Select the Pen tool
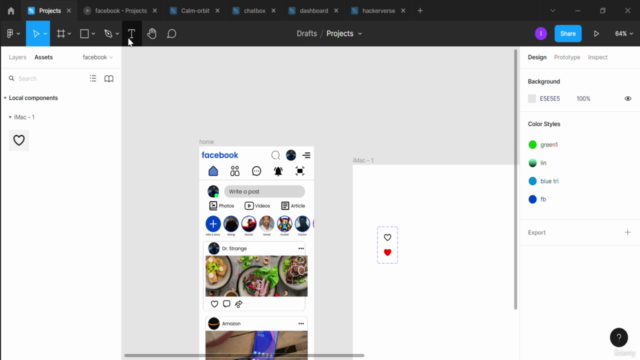The height and width of the screenshot is (360, 640). coord(108,33)
